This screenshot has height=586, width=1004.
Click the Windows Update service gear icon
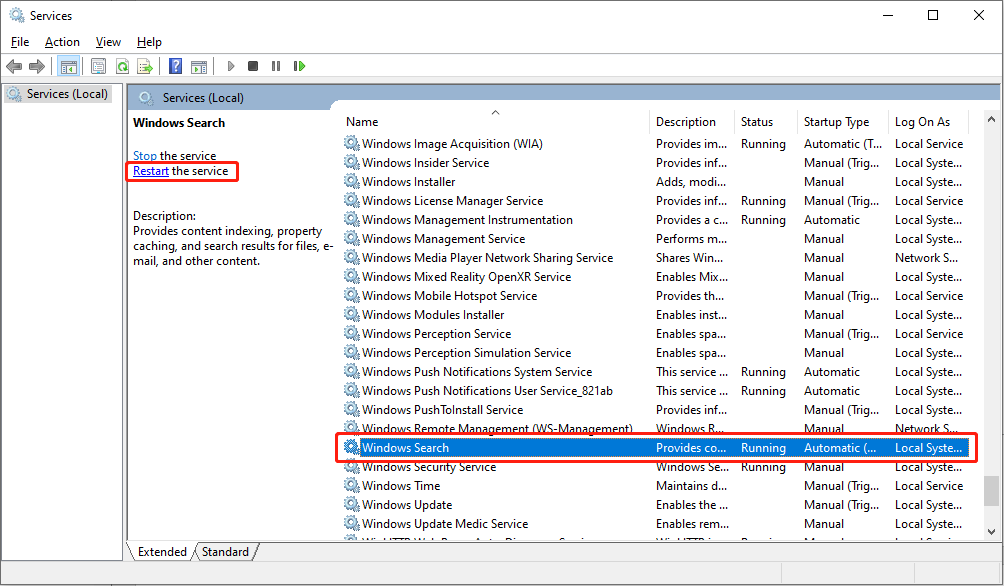(x=352, y=505)
